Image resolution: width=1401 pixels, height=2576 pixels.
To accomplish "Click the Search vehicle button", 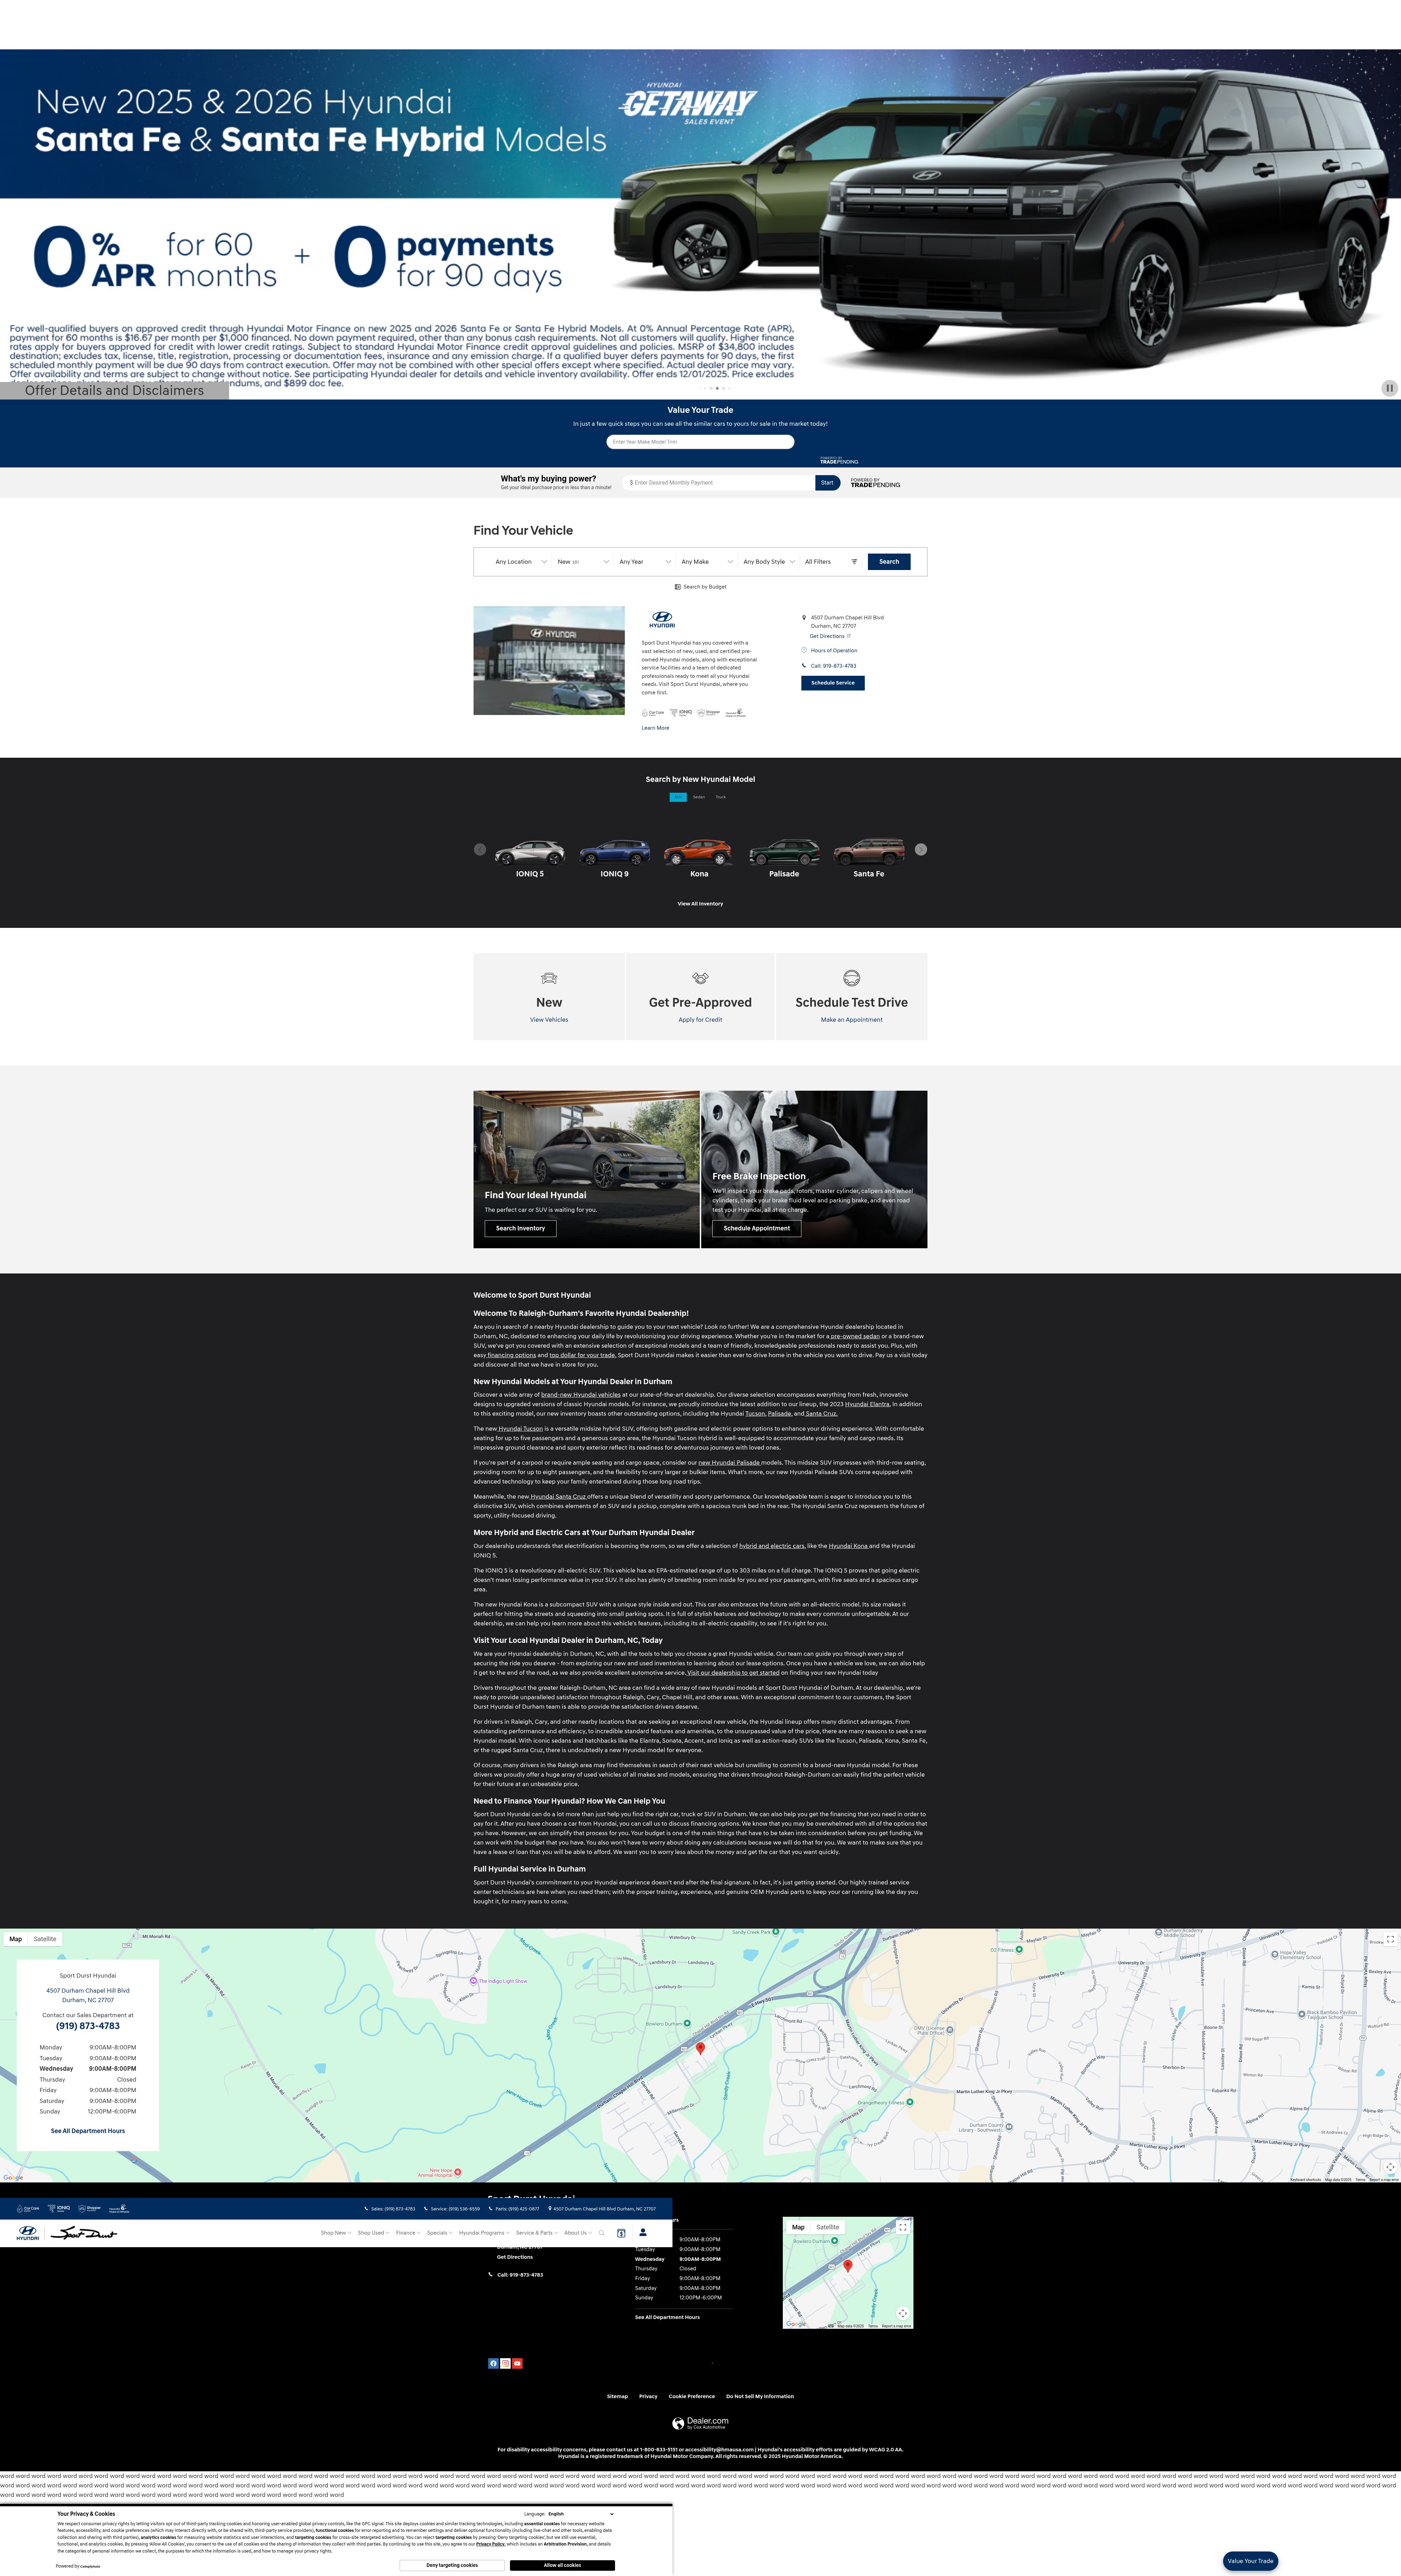I will point(889,562).
